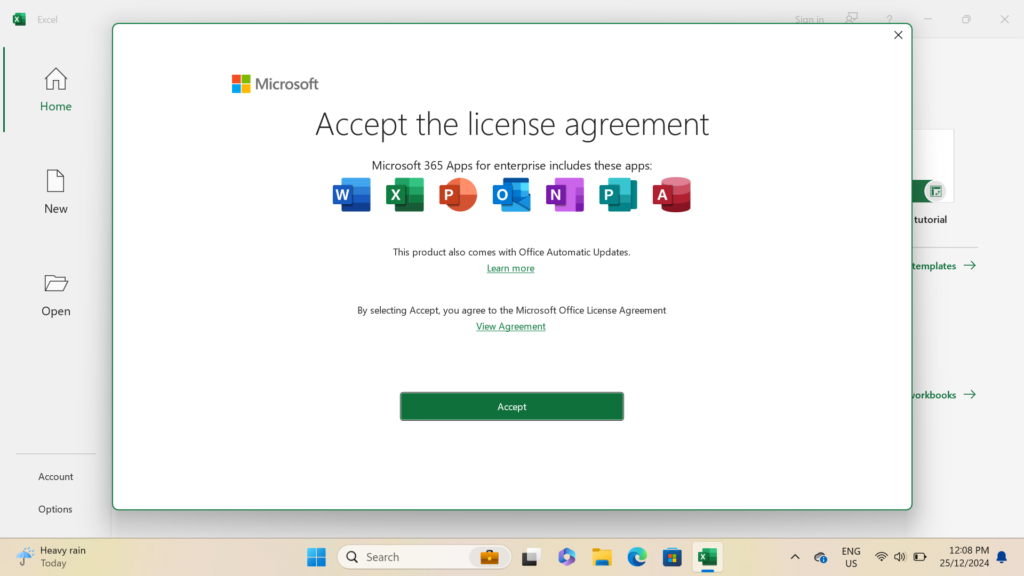Click the briefcase icon in search box
Image resolution: width=1024 pixels, height=576 pixels.
(x=489, y=557)
